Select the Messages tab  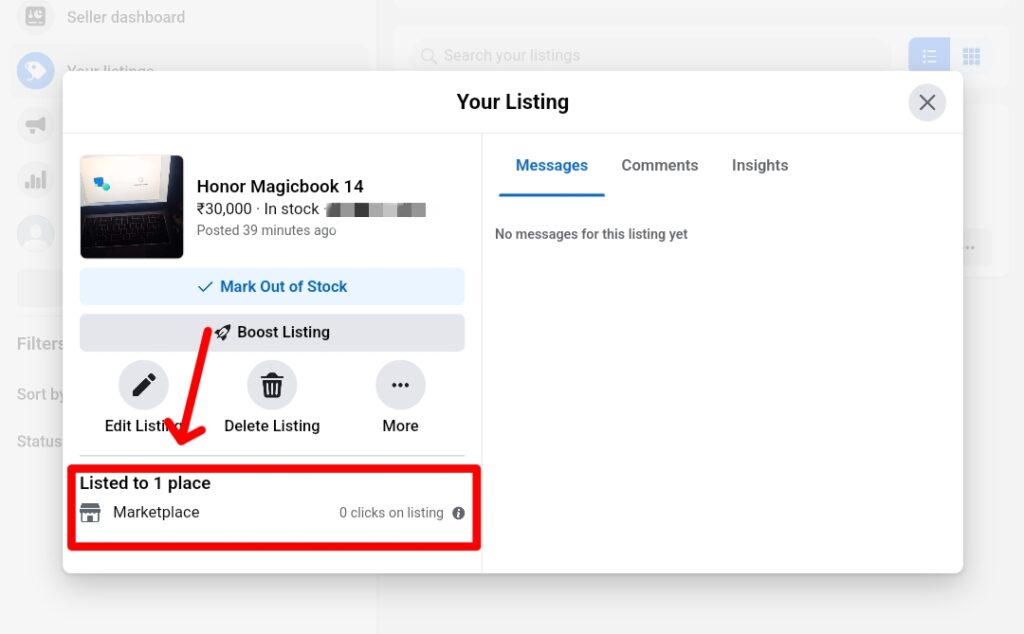(x=551, y=166)
